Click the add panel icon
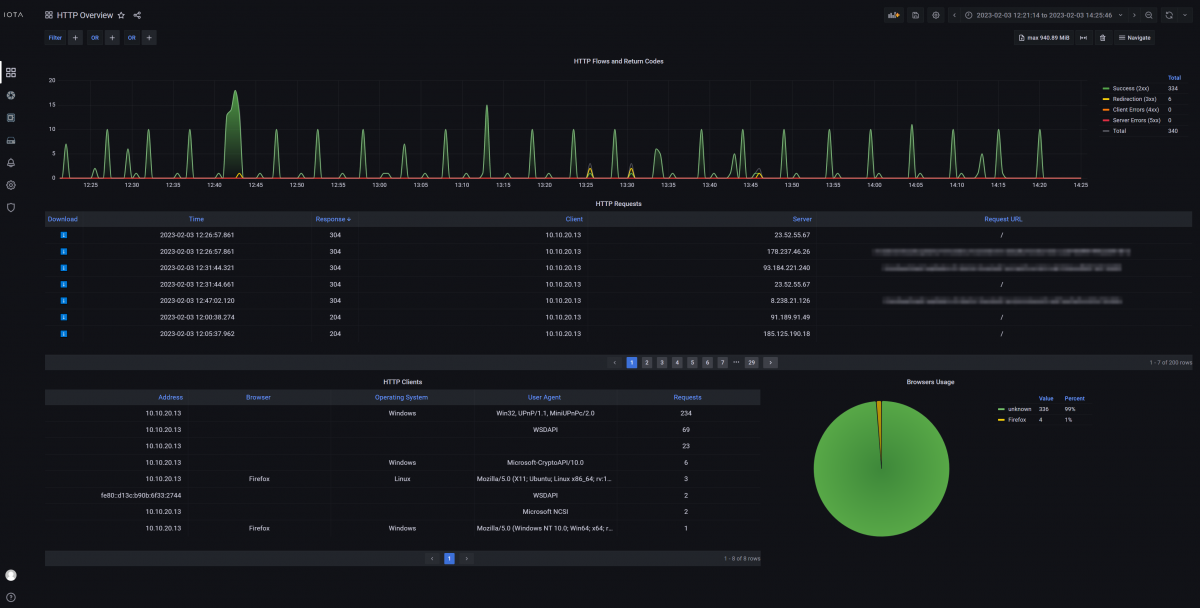Screen dimensions: 1200x608 (893, 15)
